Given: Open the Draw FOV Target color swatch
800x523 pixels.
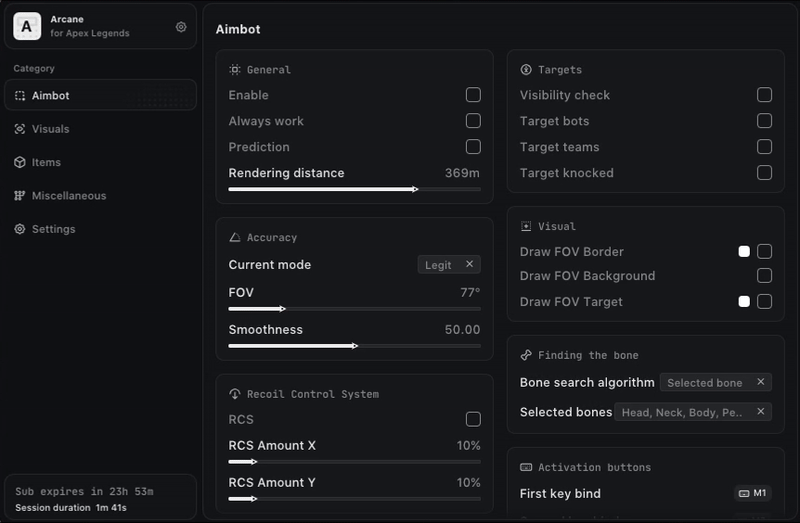Looking at the screenshot, I should tap(744, 302).
